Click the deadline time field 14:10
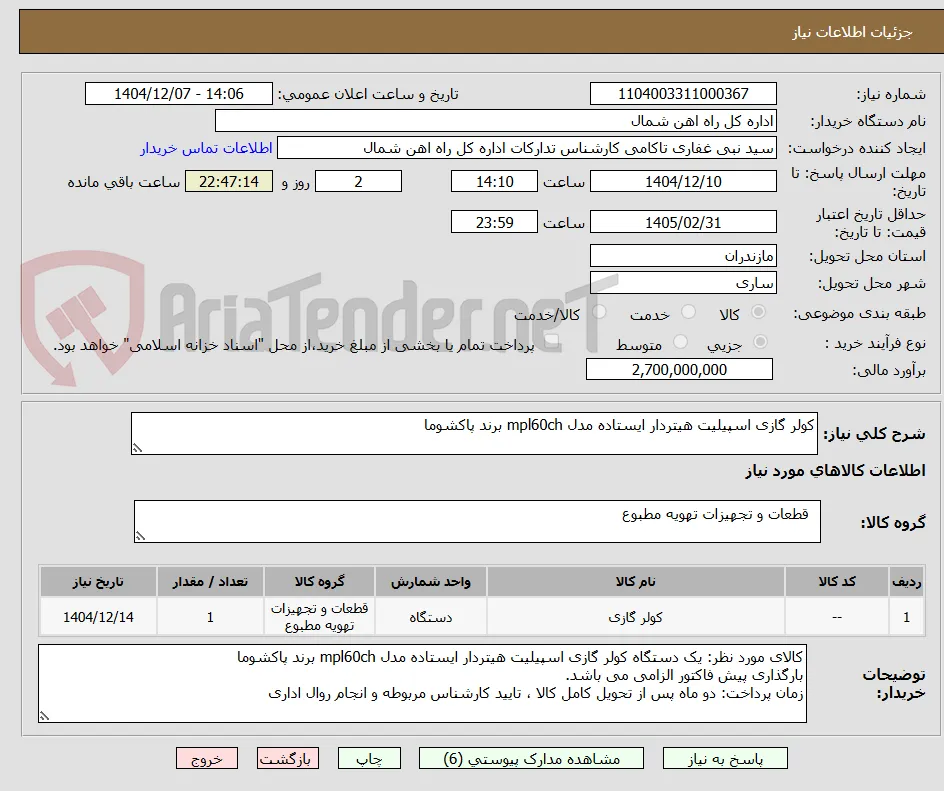The width and height of the screenshot is (944, 791). tap(494, 181)
